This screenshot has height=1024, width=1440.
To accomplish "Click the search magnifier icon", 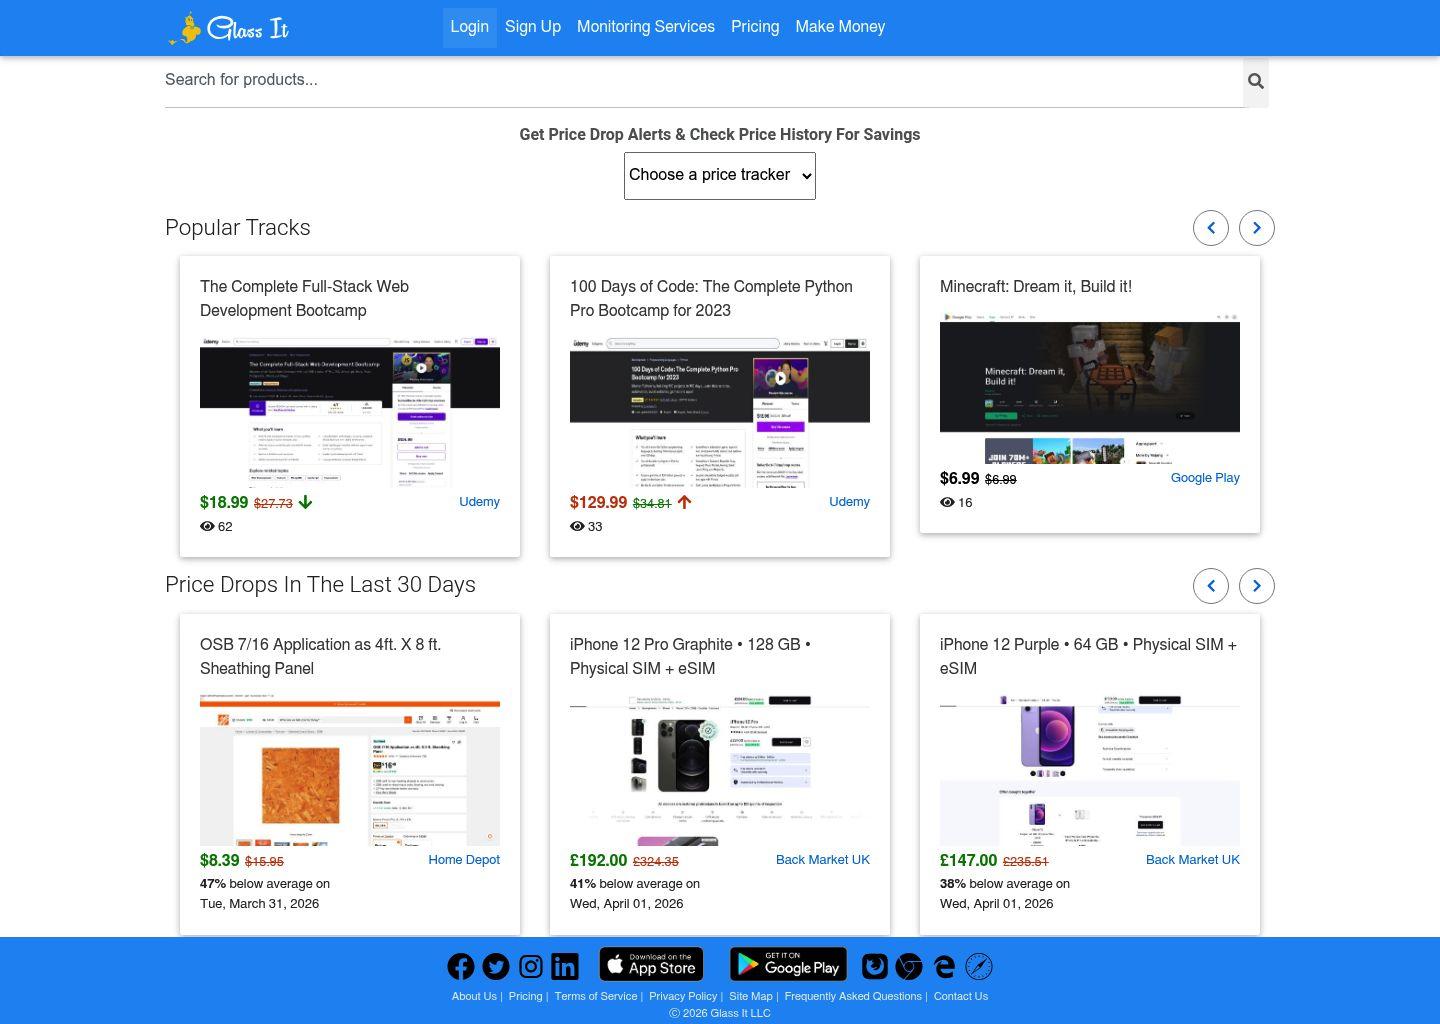I will pyautogui.click(x=1256, y=82).
